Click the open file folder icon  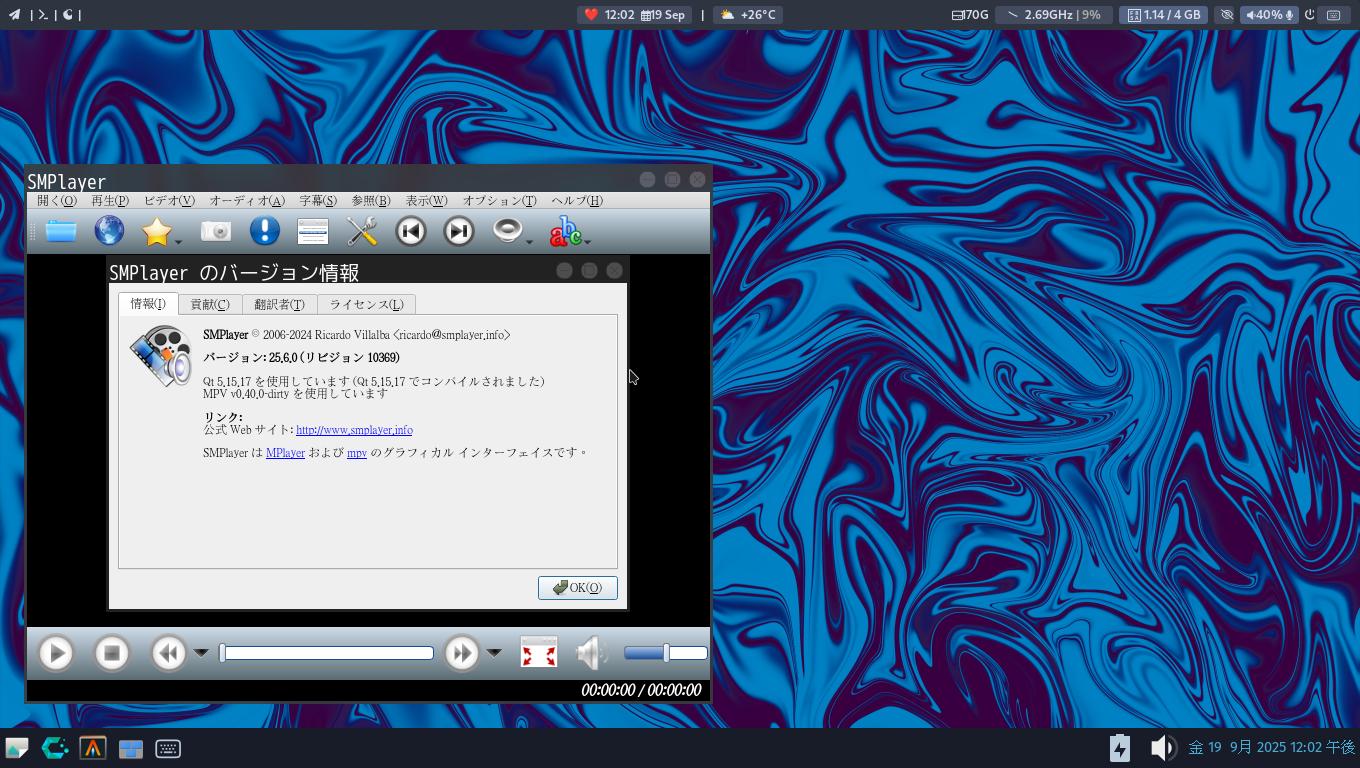click(x=61, y=231)
